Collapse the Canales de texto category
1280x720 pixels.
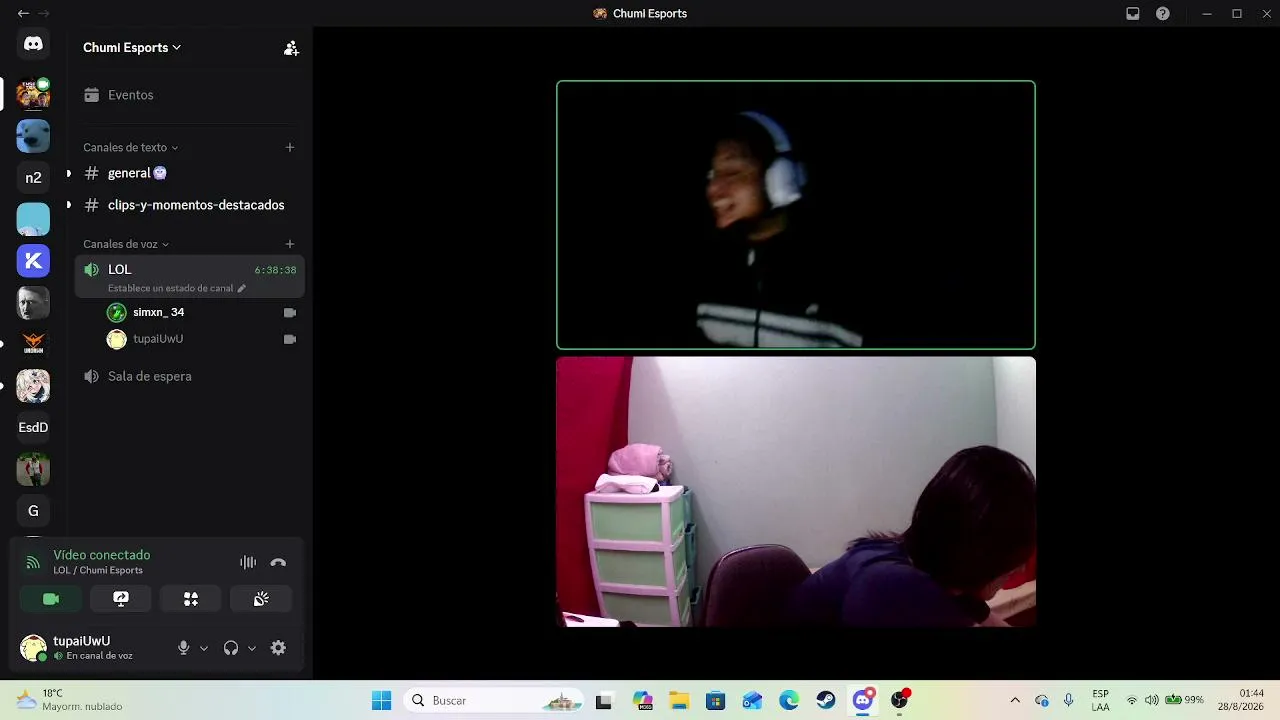click(x=131, y=147)
